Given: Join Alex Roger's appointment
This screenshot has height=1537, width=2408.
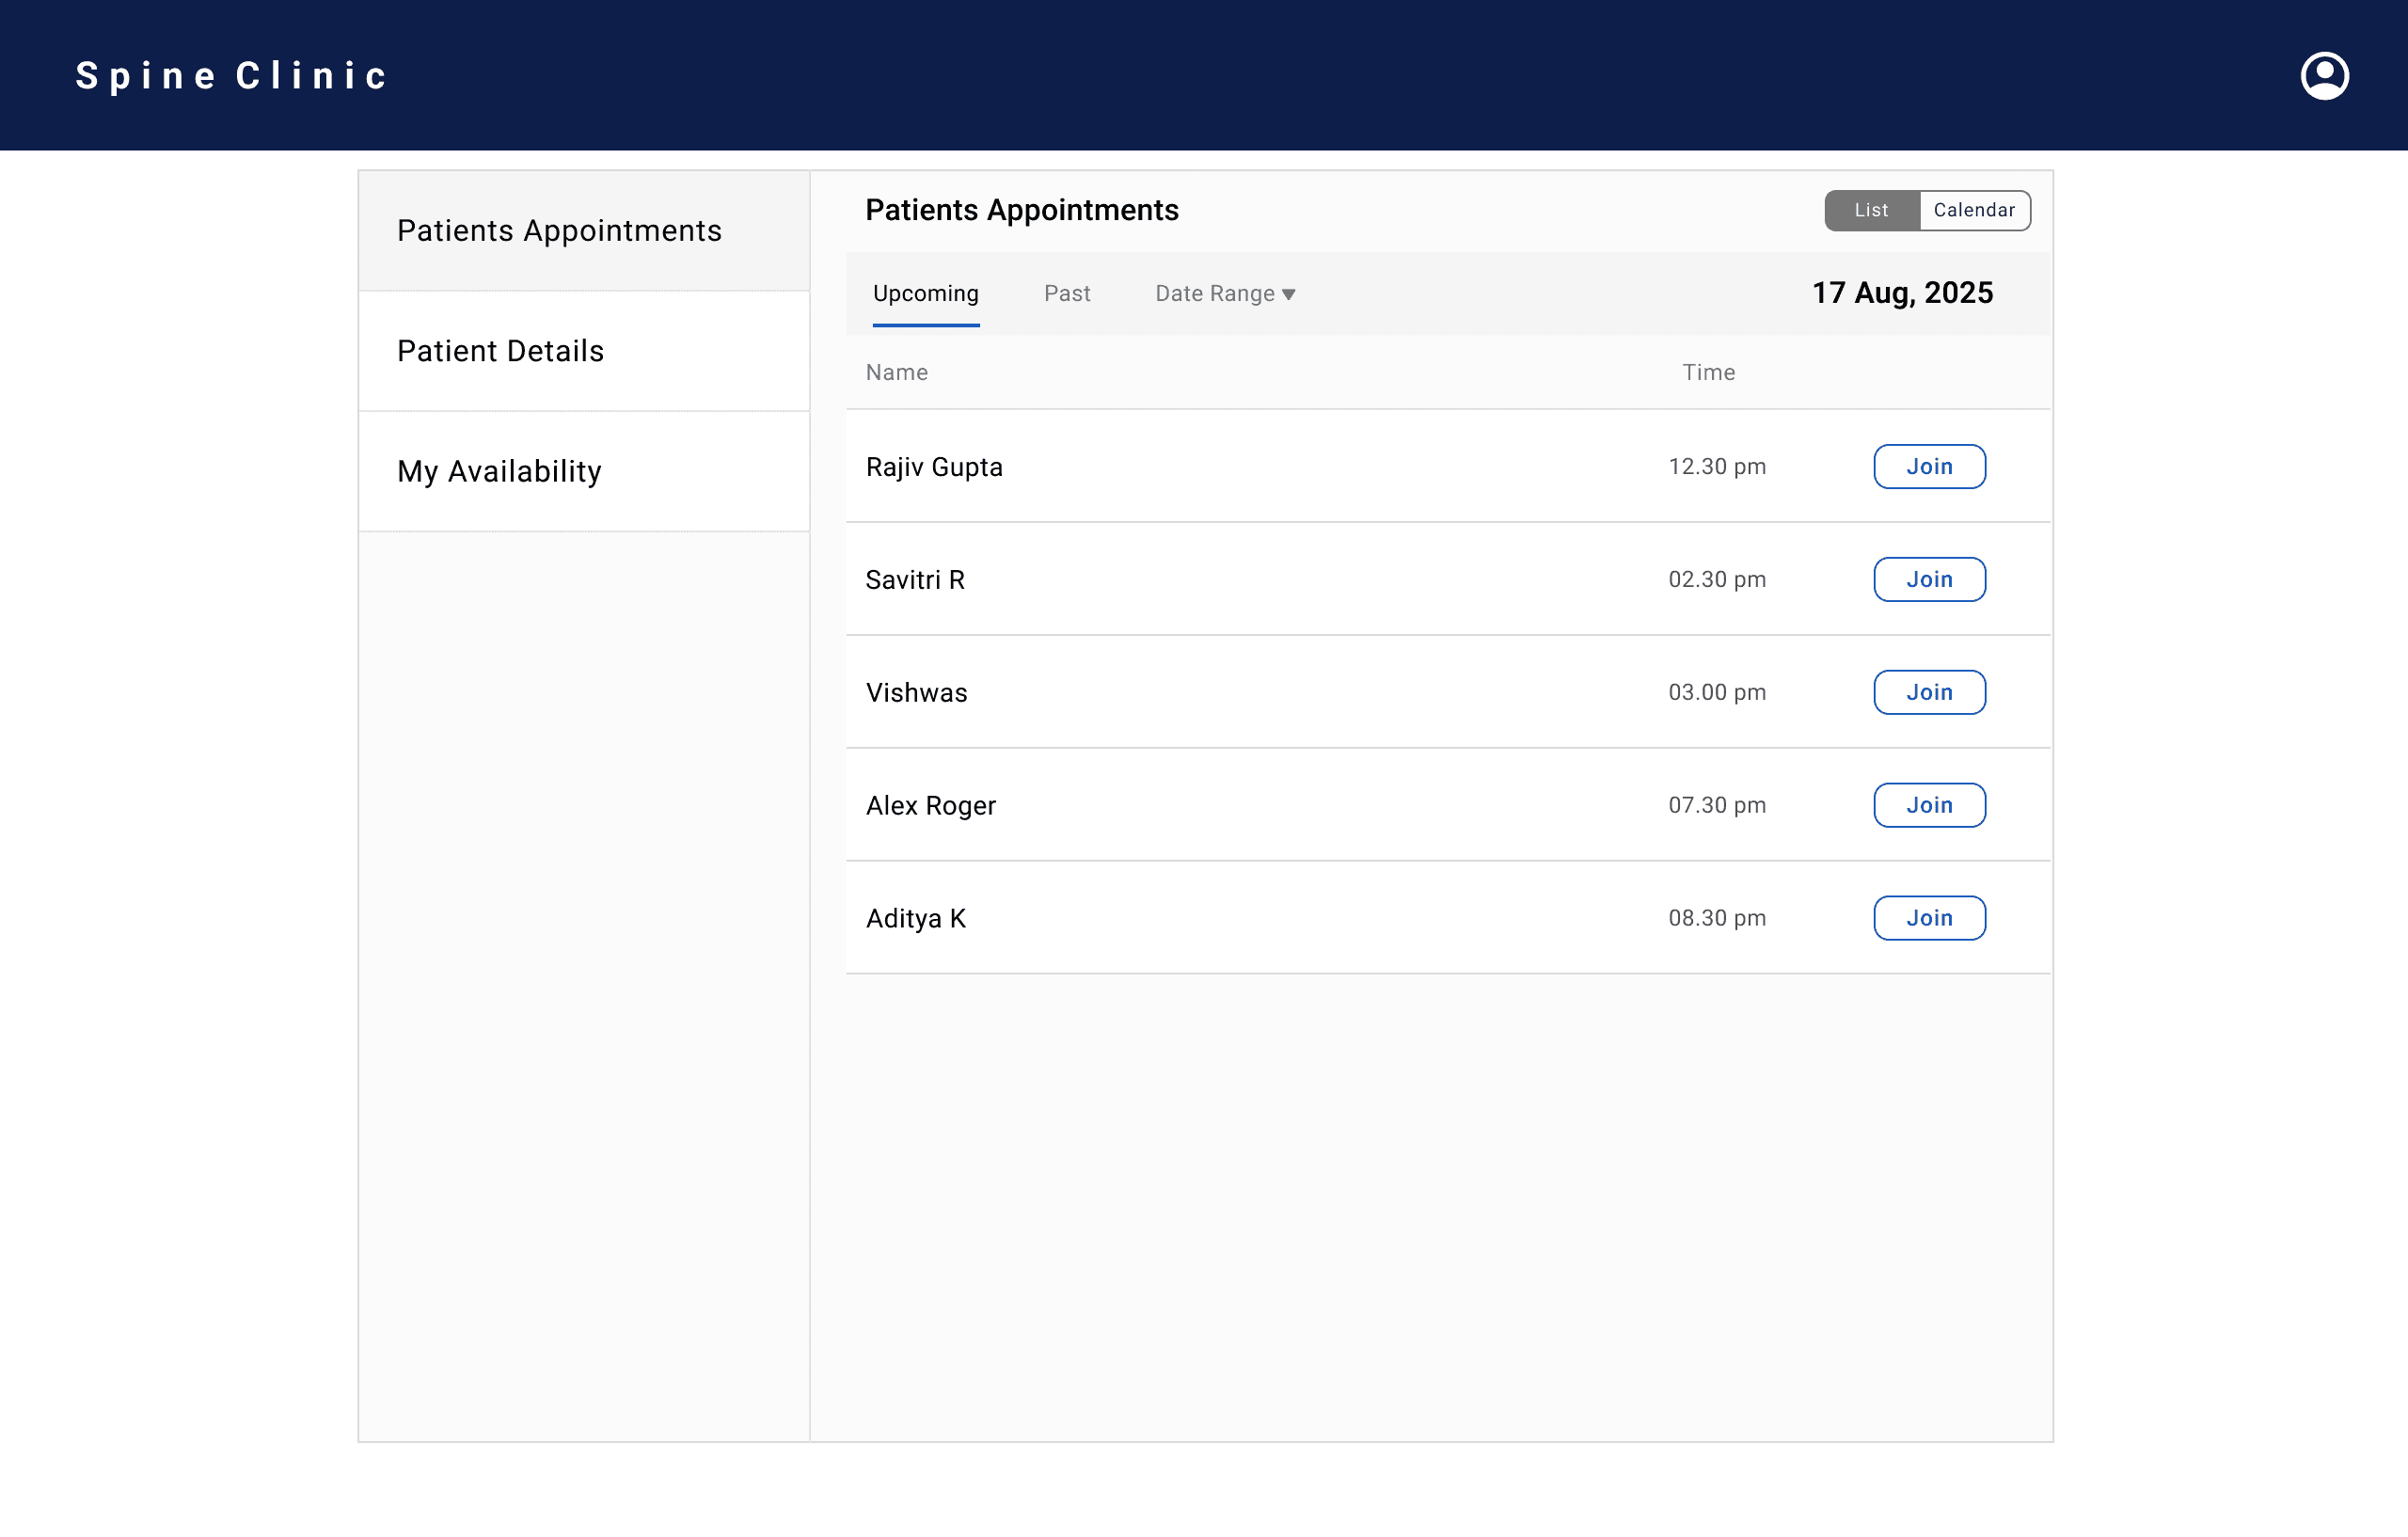Looking at the screenshot, I should (1928, 806).
